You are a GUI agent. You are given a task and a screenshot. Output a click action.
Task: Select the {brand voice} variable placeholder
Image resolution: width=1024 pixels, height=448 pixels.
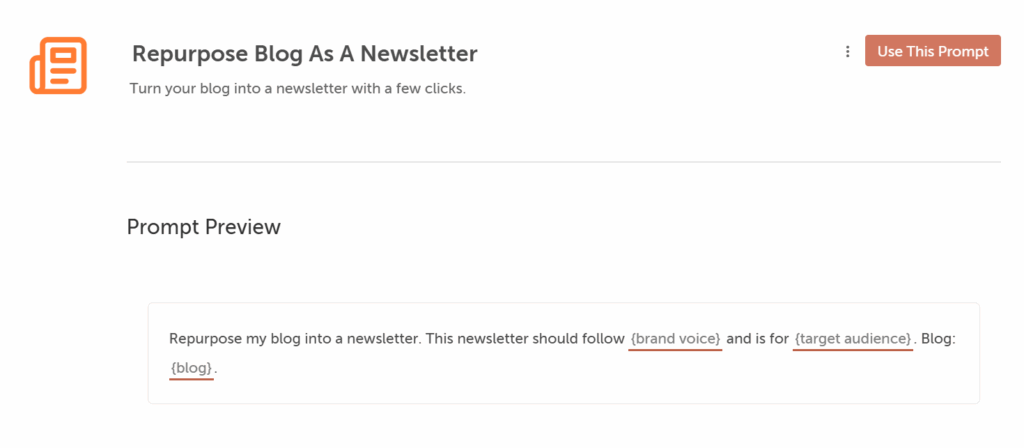tap(675, 338)
